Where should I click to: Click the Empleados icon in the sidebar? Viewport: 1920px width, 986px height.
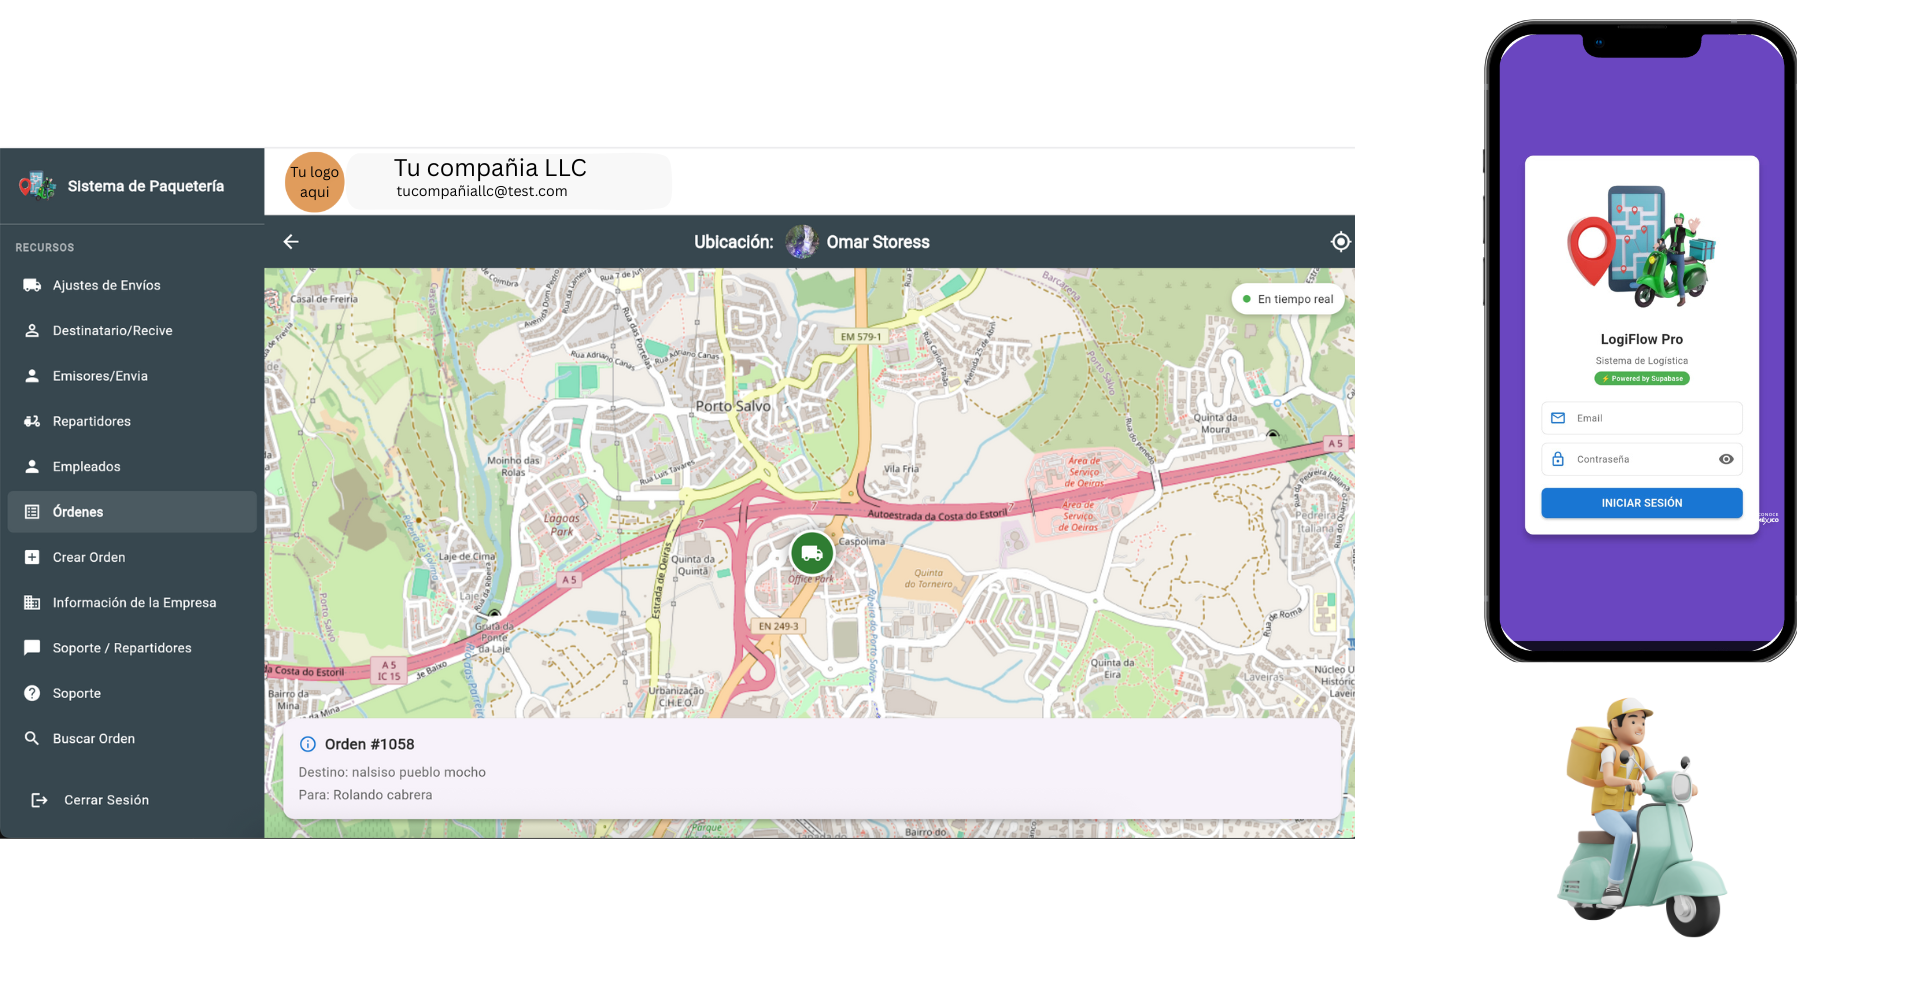[x=32, y=466]
